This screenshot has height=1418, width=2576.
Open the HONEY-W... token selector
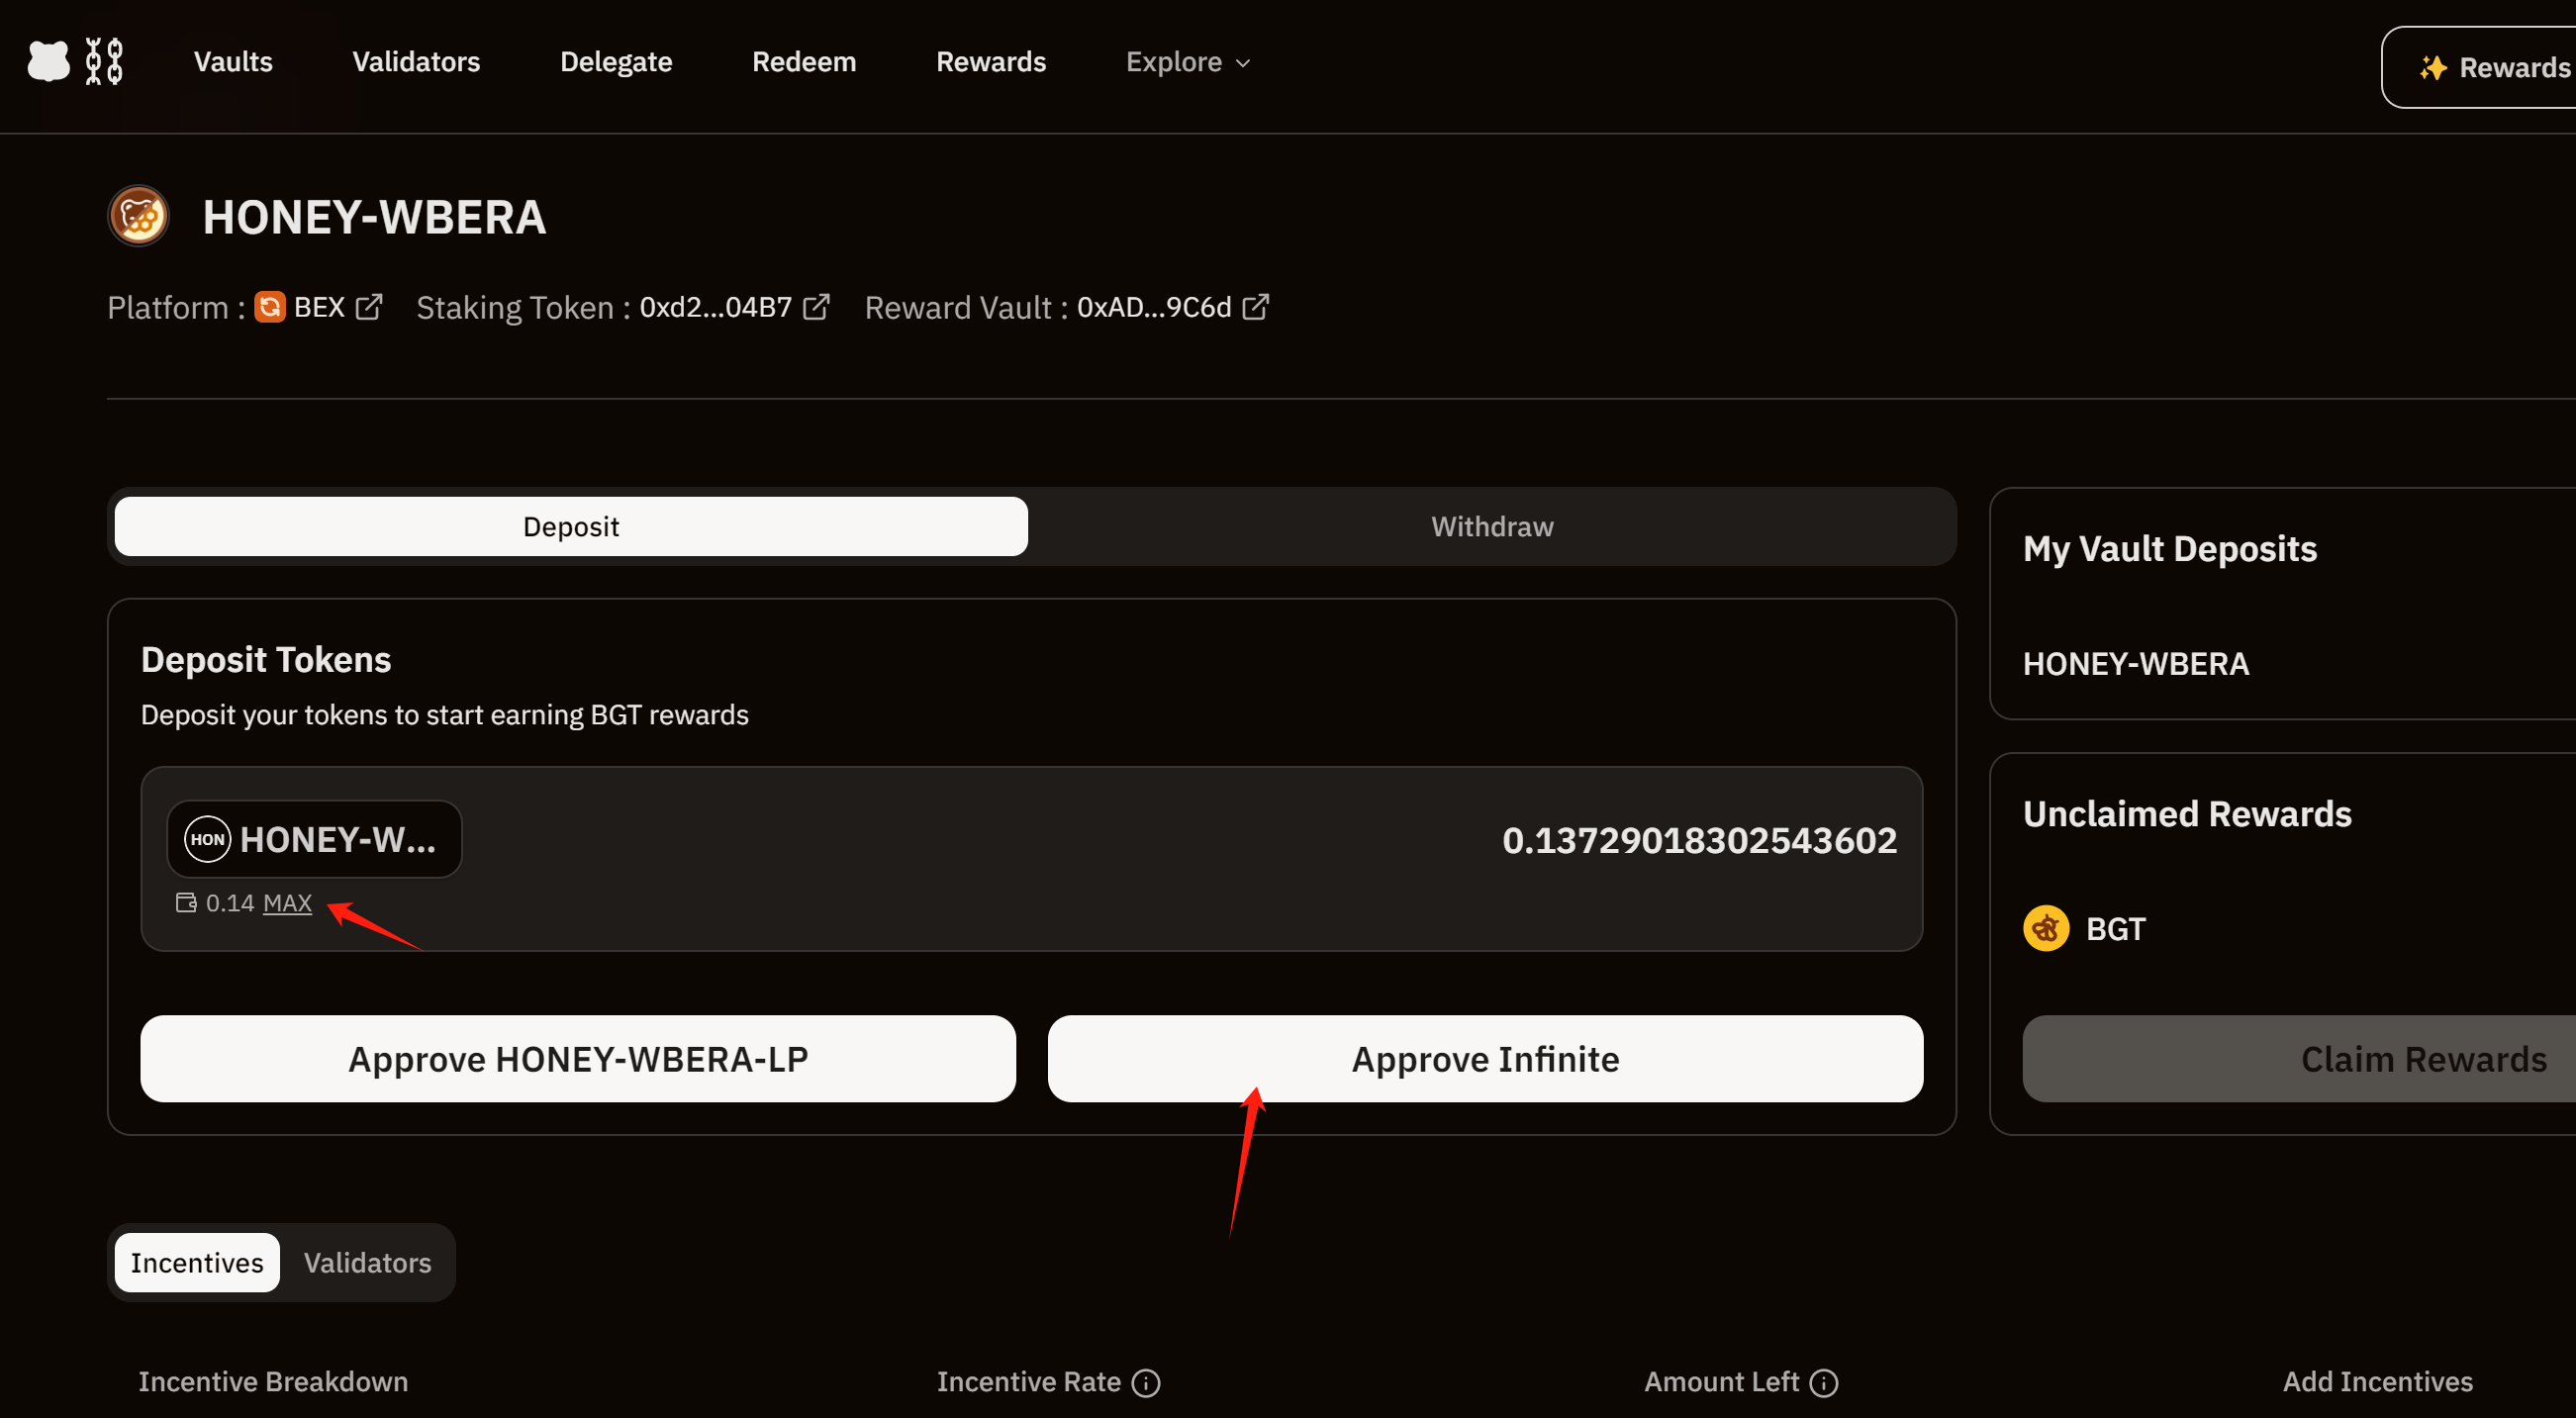tap(314, 839)
